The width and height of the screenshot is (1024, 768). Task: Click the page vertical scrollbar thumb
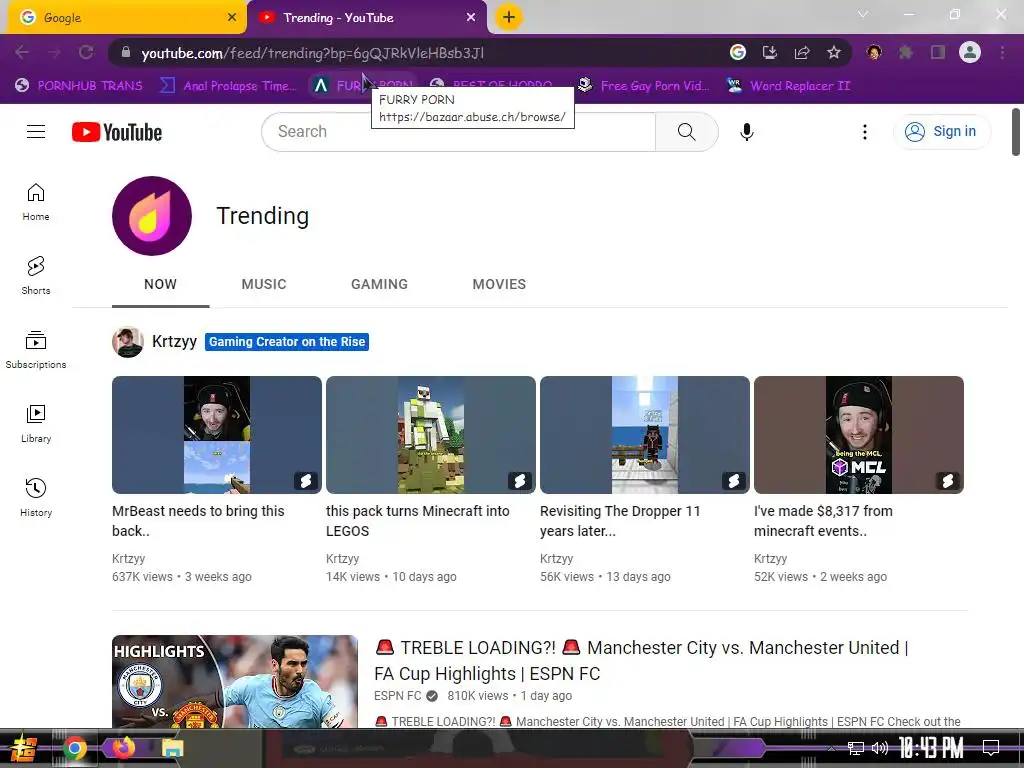click(x=1016, y=132)
